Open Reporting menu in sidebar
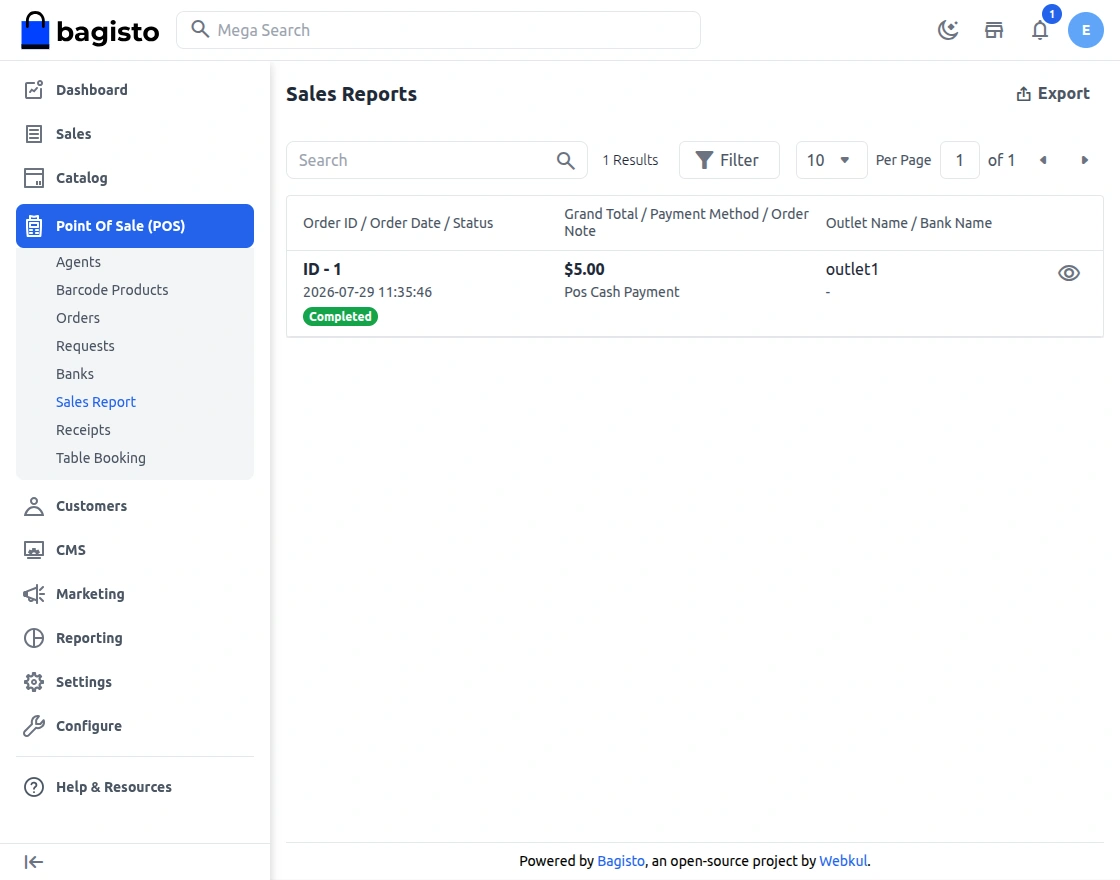Viewport: 1120px width, 880px height. click(135, 638)
